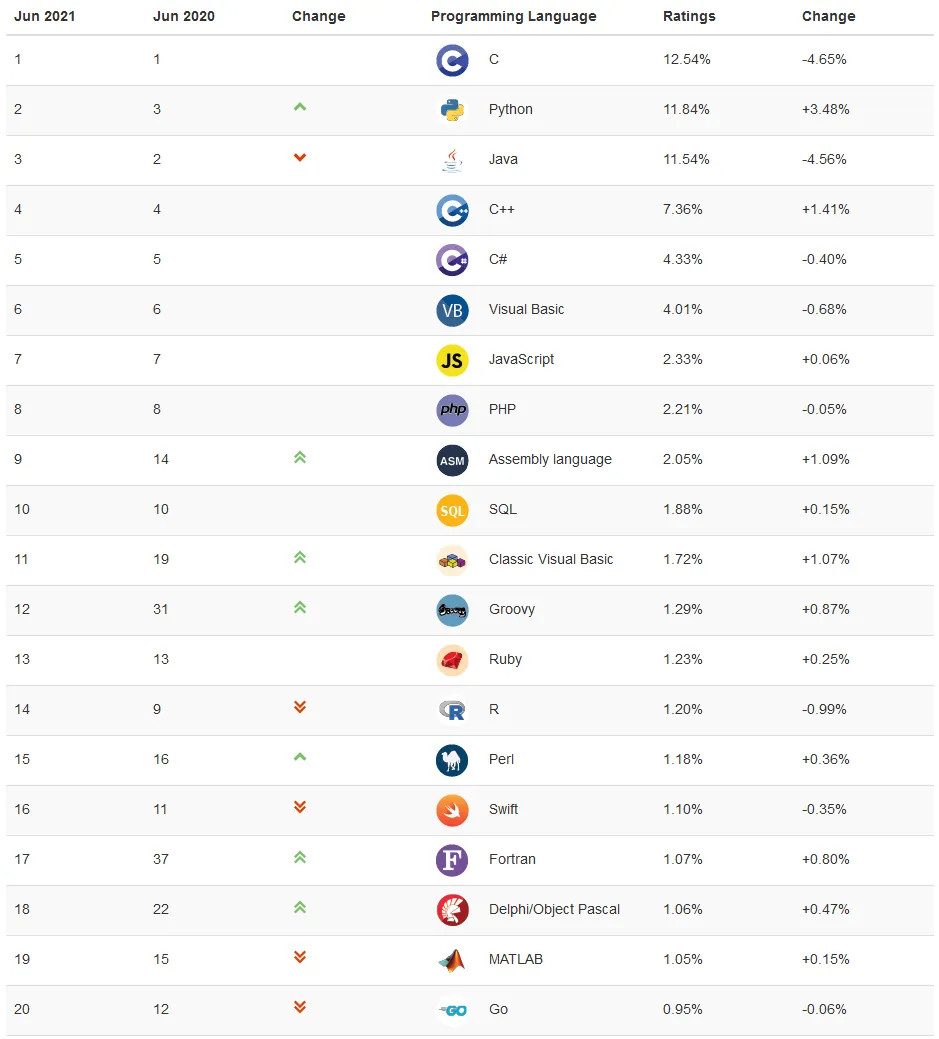Click the Groovy language name

point(512,609)
